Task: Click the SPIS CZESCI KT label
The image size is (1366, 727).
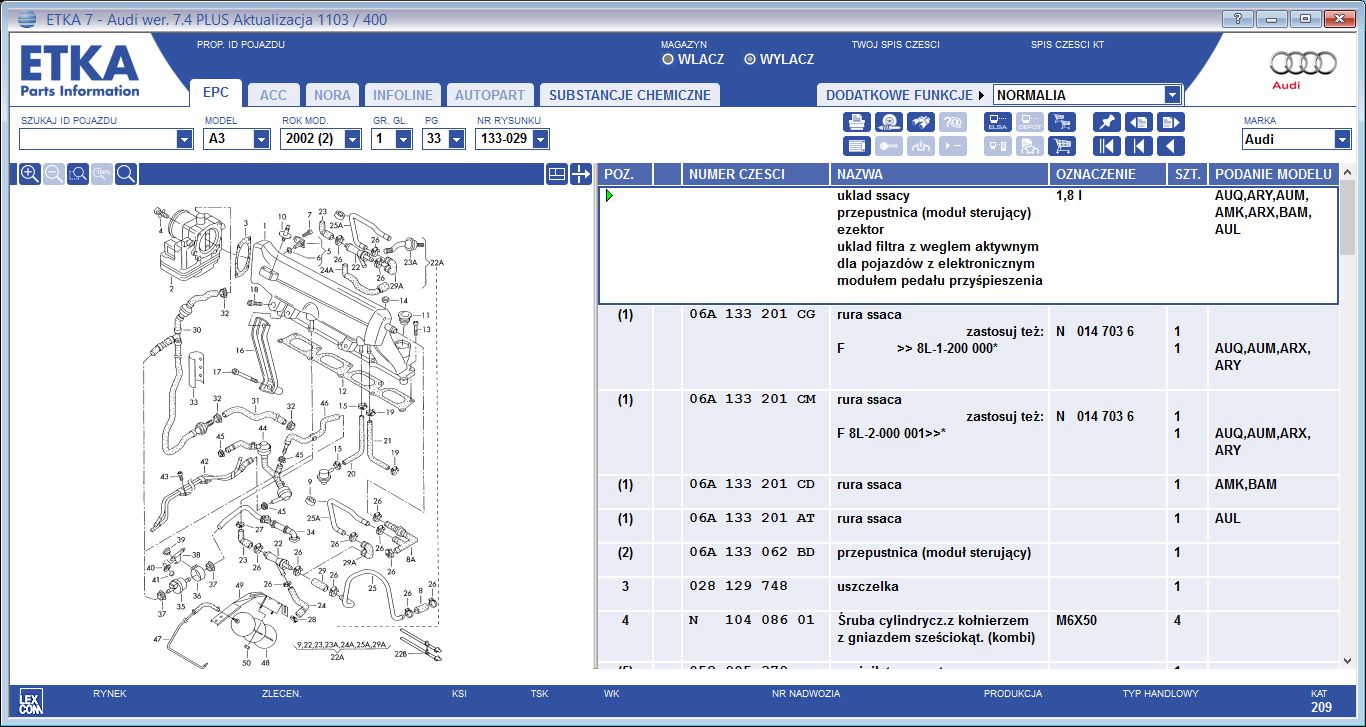Action: [1067, 45]
